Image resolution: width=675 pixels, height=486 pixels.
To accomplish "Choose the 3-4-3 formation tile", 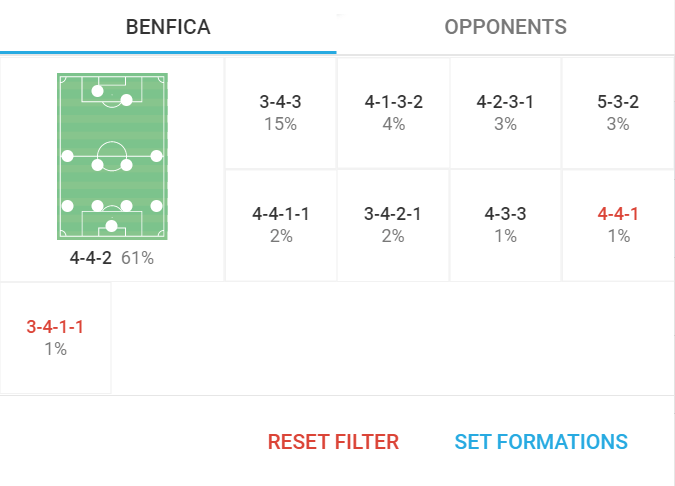I will pyautogui.click(x=281, y=112).
